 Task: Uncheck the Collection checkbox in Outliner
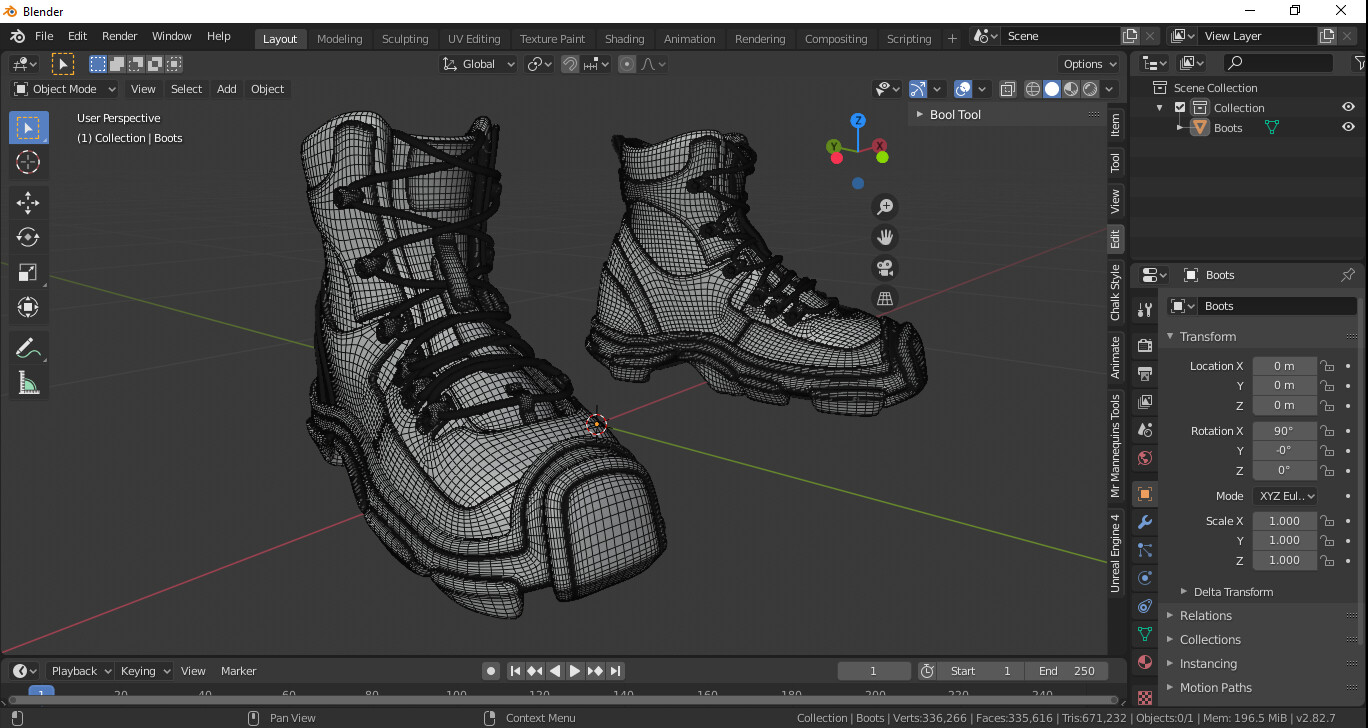pos(1180,107)
